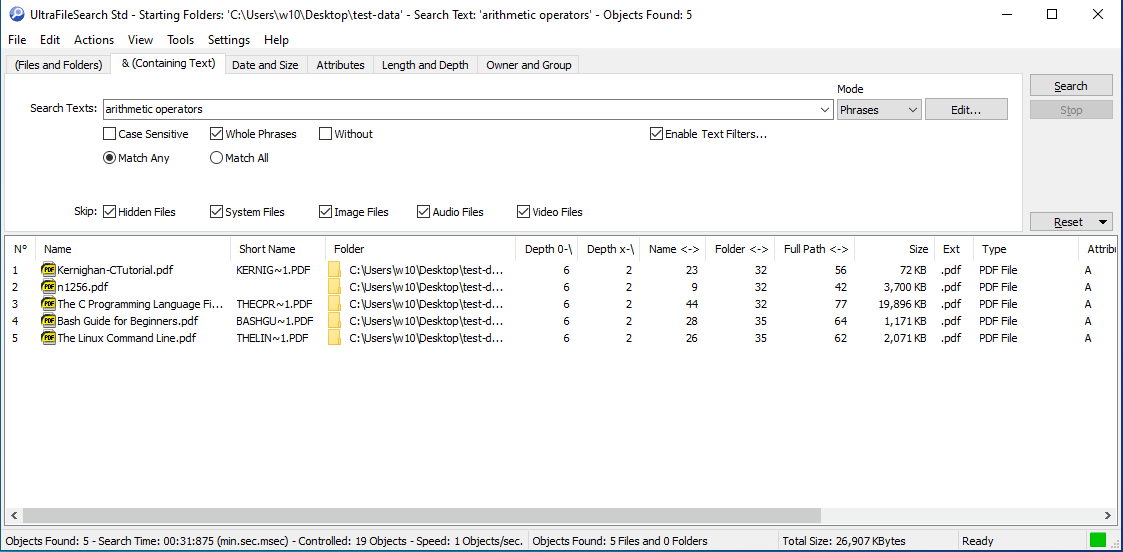Switch to the (Files and Folders) tab
This screenshot has width=1123, height=552.
(x=59, y=64)
